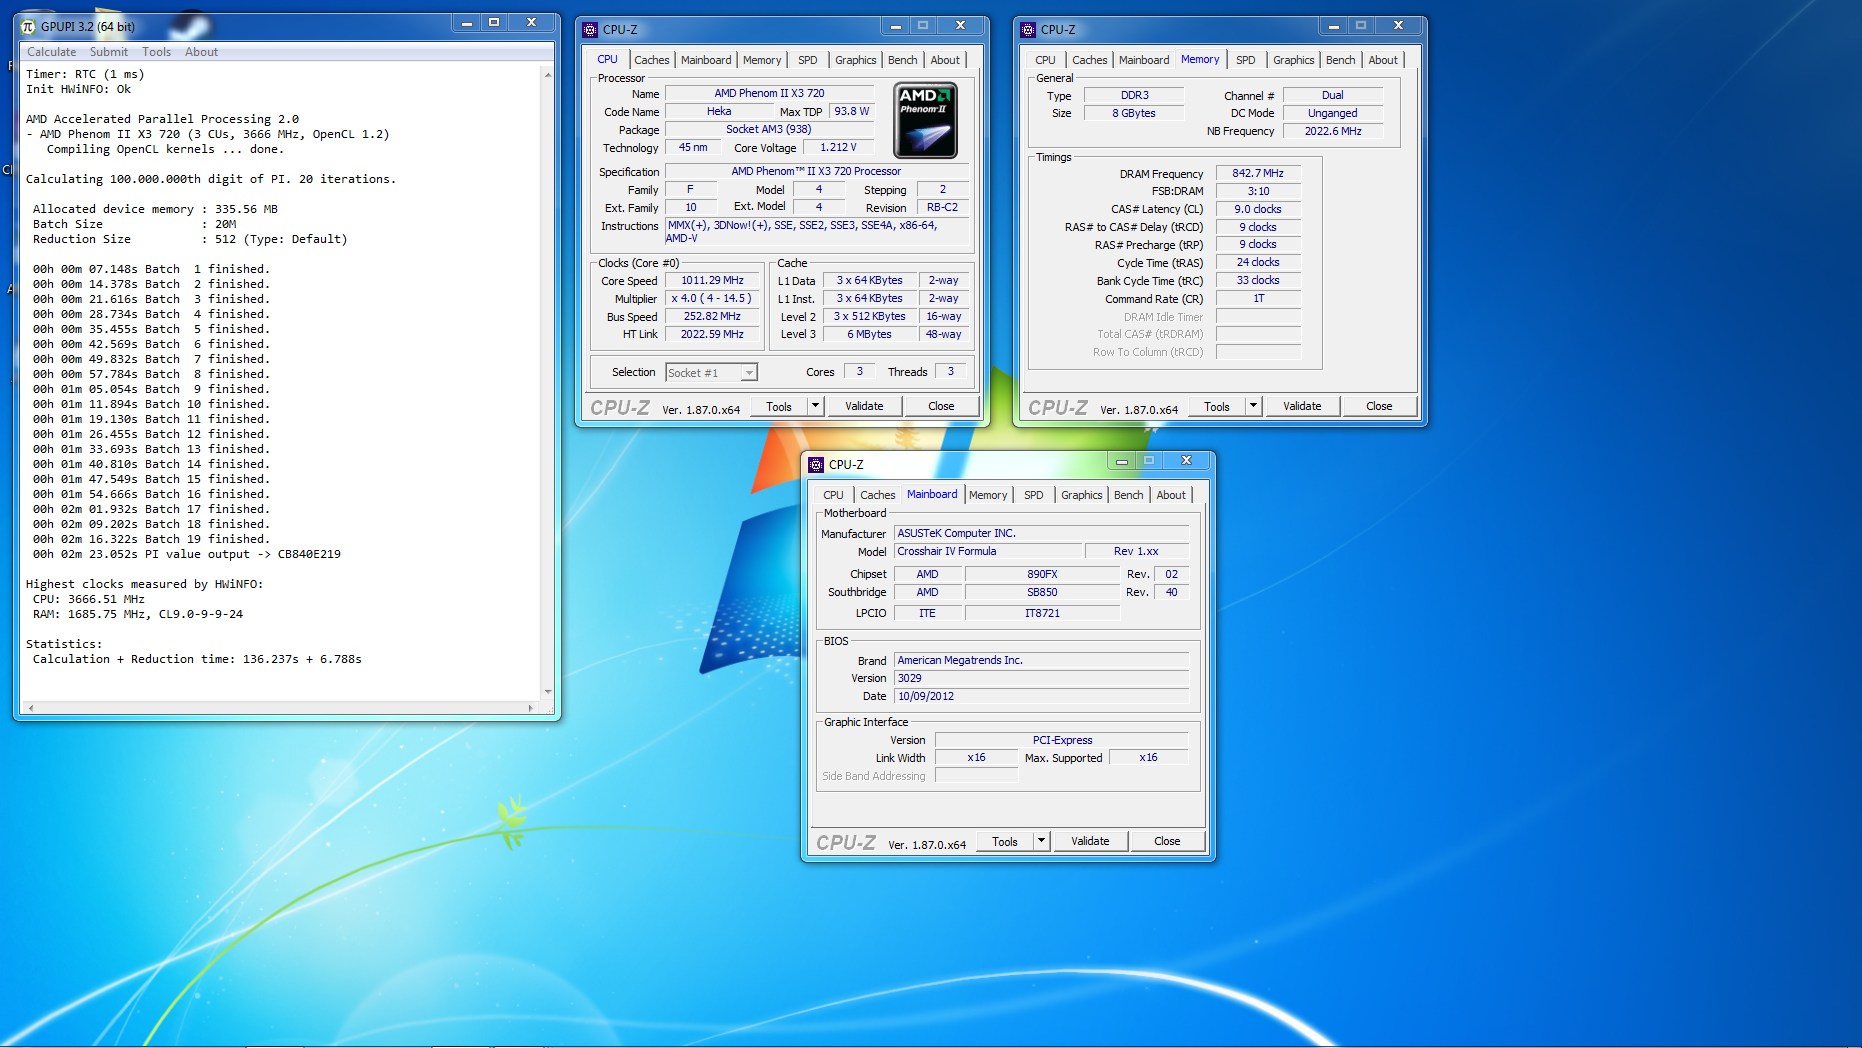Viewport: 1862px width, 1048px height.
Task: Click the GPUPI pi icon in title bar
Action: point(28,26)
